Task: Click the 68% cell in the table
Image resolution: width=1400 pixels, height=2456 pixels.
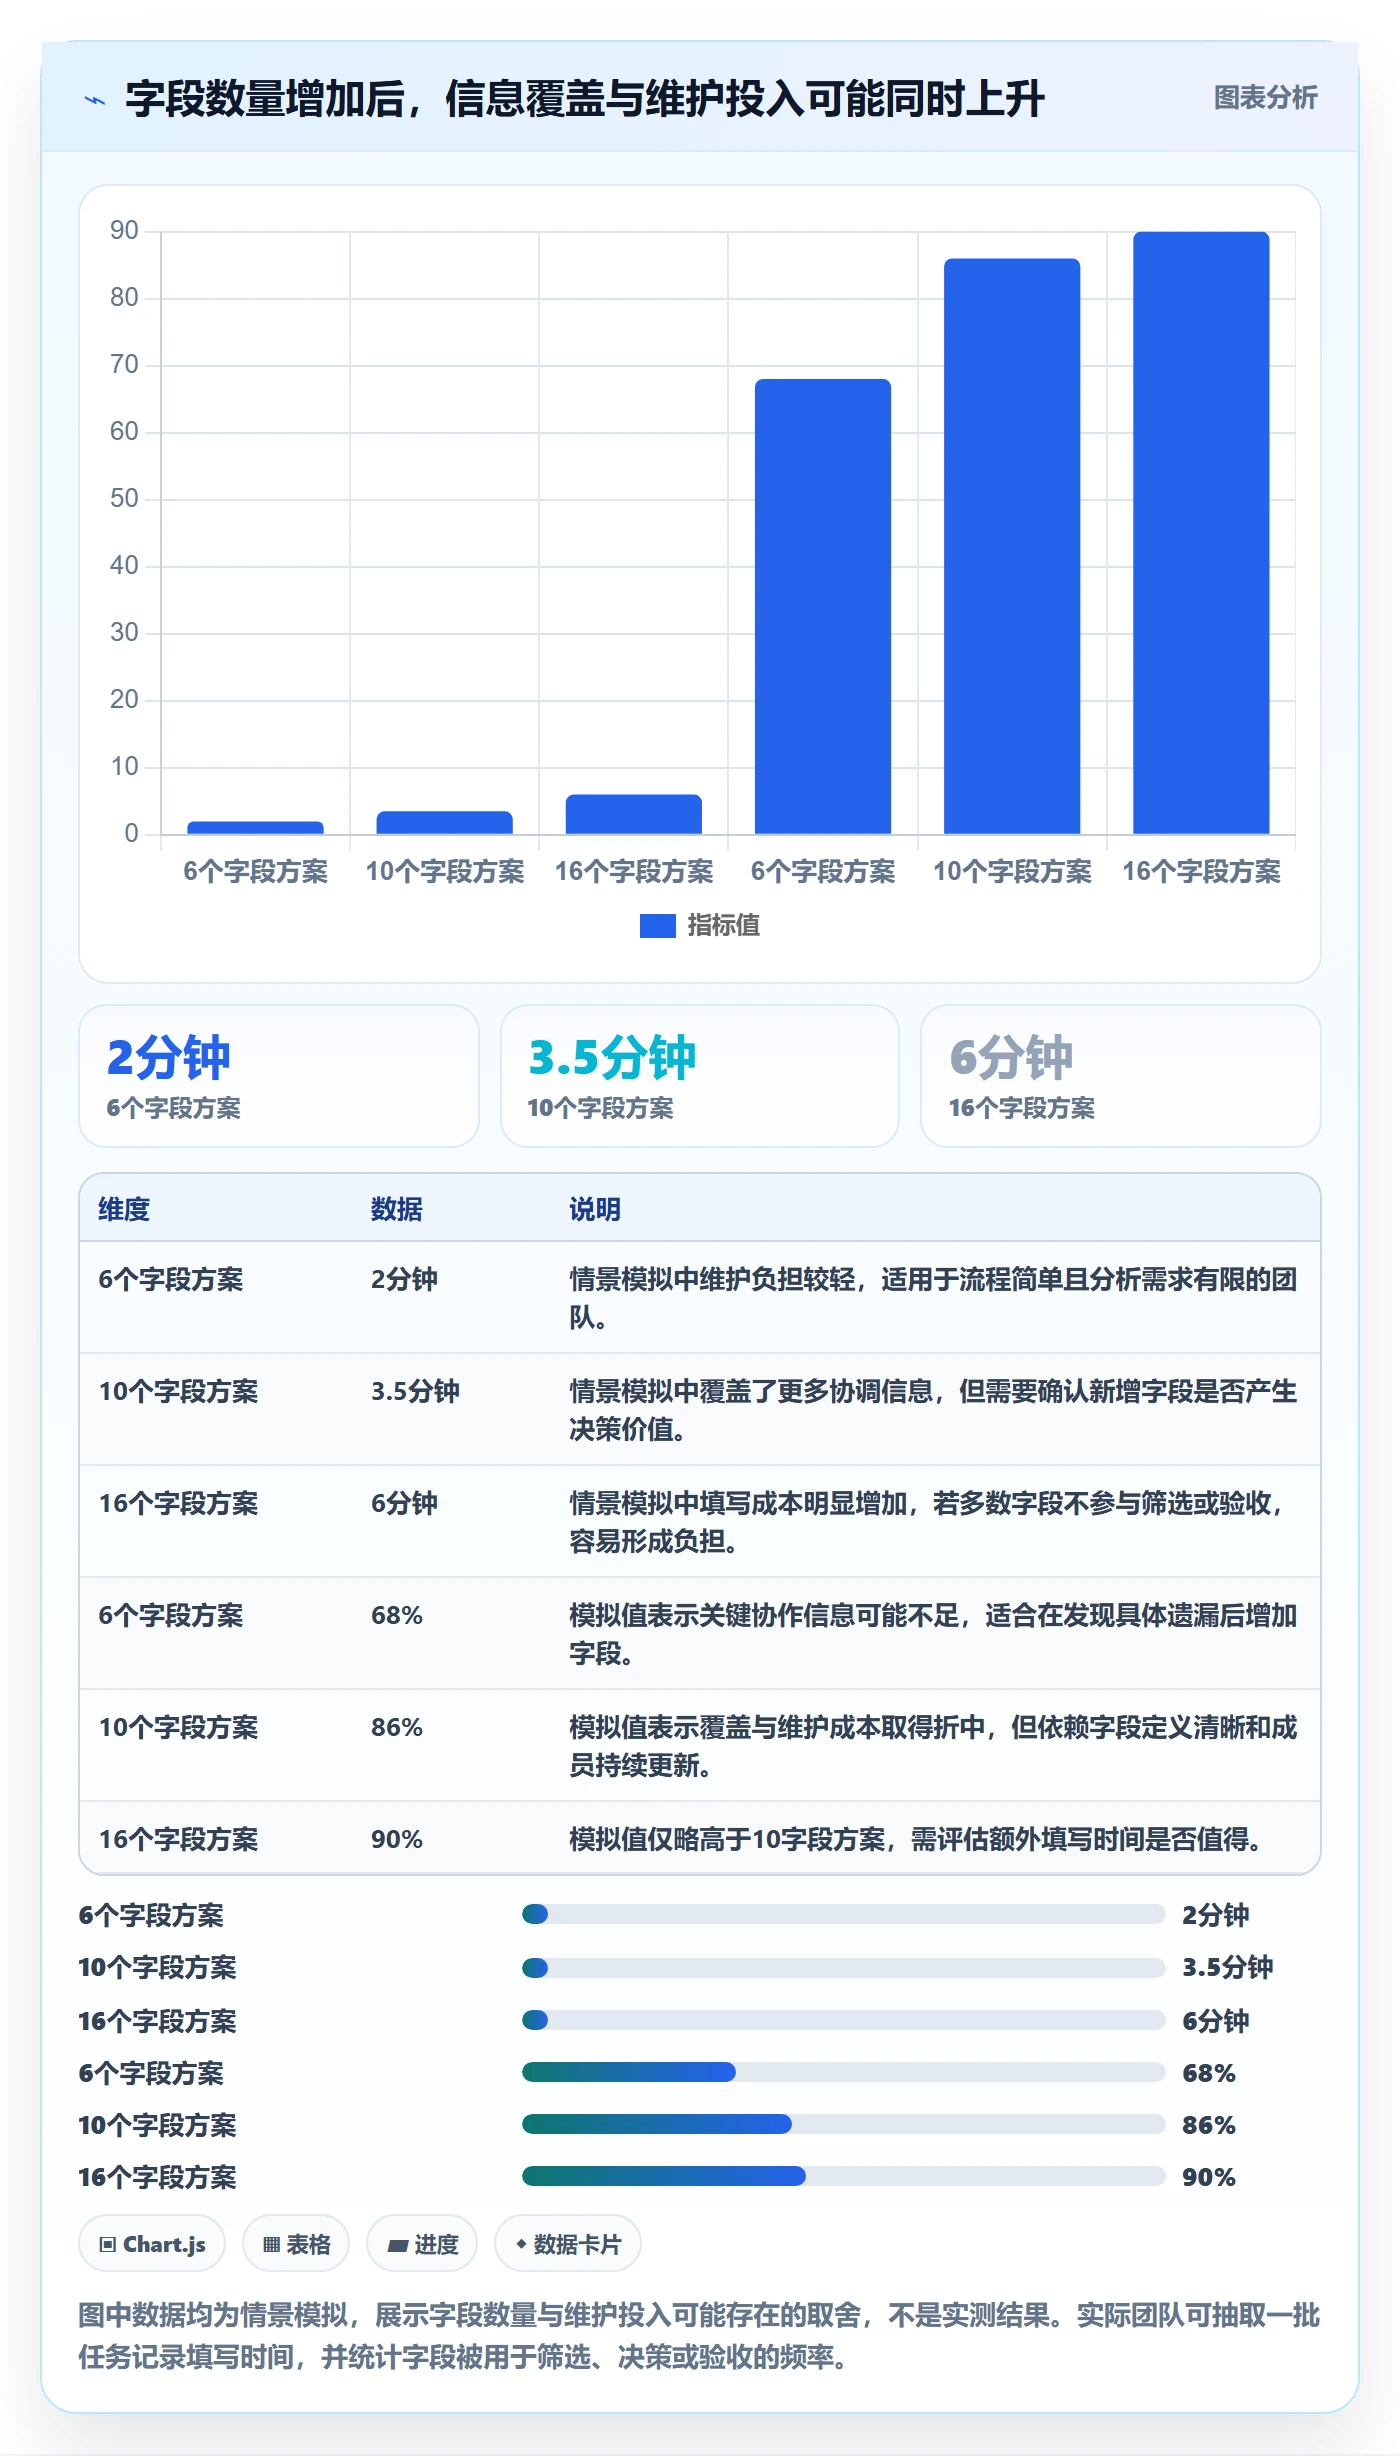Action: coord(397,1615)
